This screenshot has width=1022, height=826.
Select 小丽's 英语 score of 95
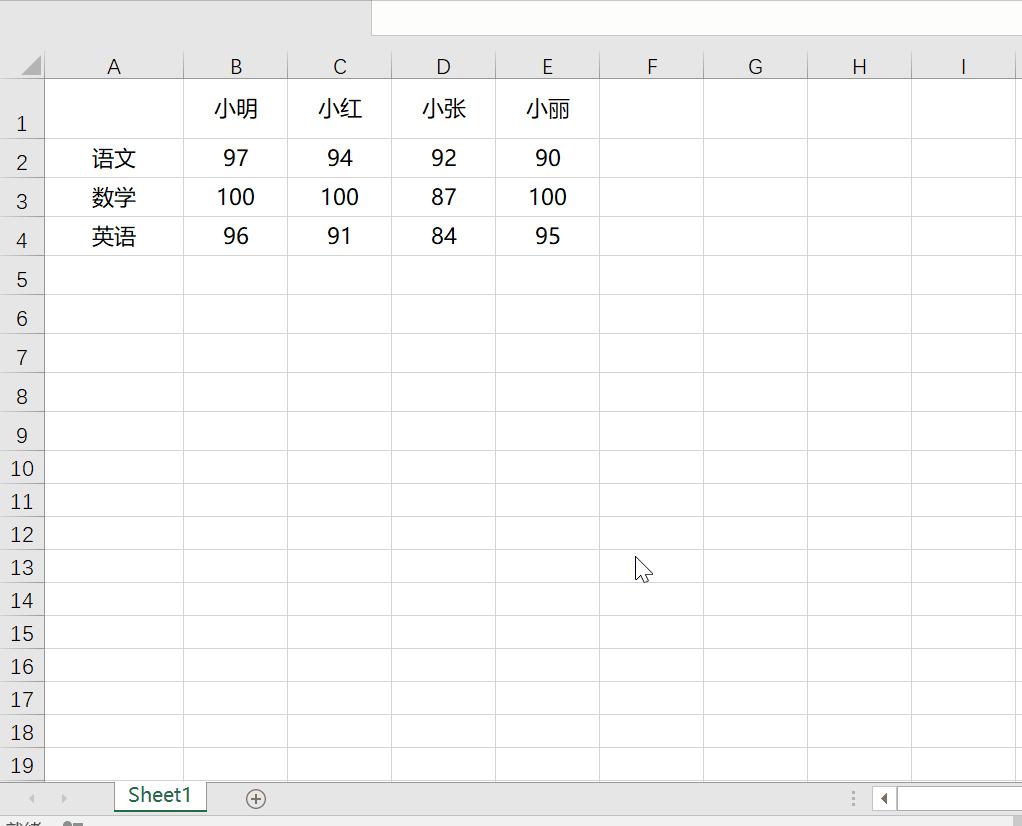pyautogui.click(x=547, y=237)
